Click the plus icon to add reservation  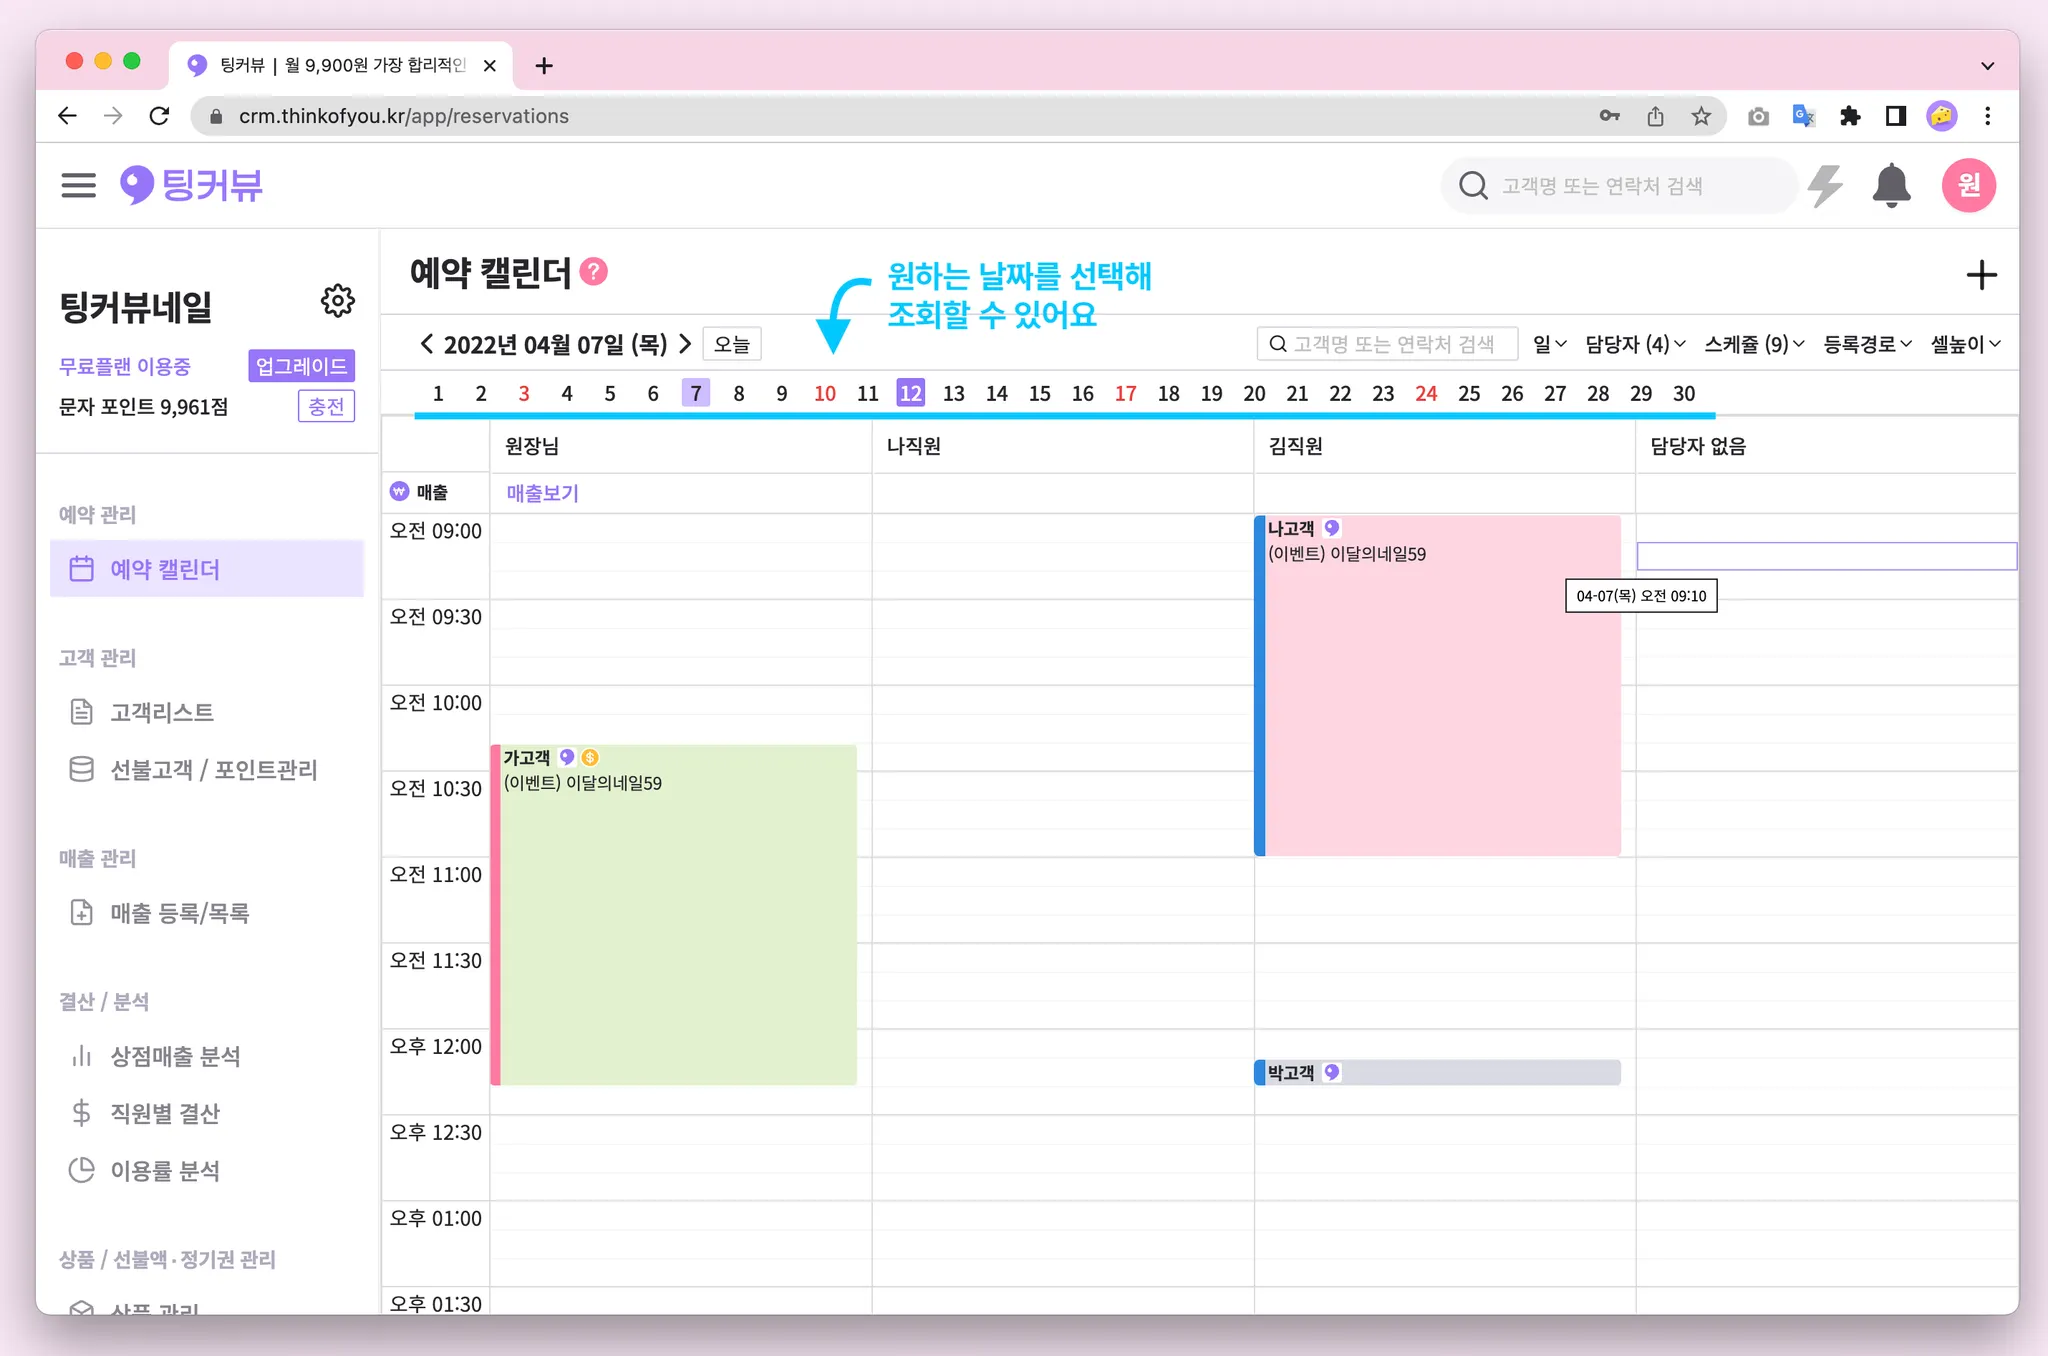click(x=1981, y=275)
